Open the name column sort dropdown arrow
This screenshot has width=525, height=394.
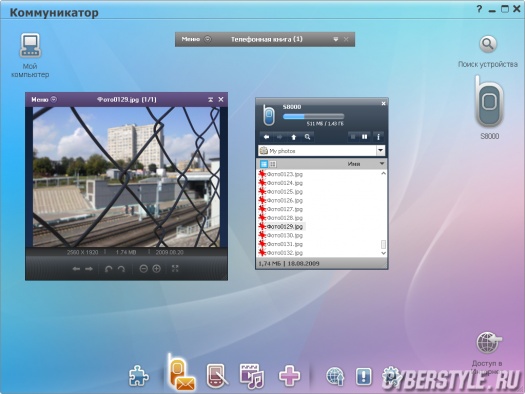tap(382, 164)
